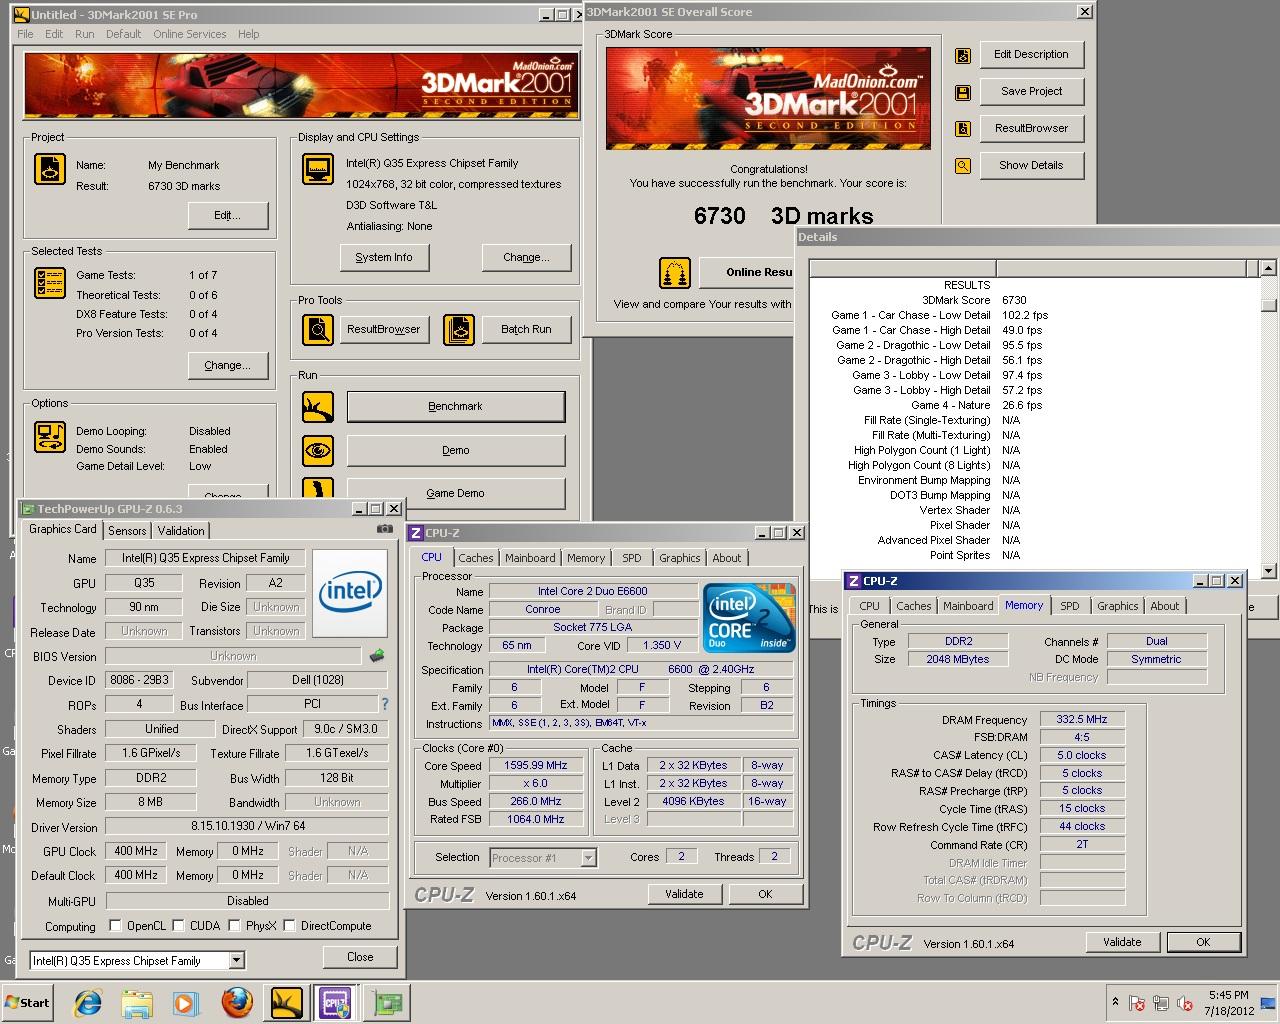1280x1024 pixels.
Task: Click the Options settings icon in 3DMark
Action: [x=50, y=436]
